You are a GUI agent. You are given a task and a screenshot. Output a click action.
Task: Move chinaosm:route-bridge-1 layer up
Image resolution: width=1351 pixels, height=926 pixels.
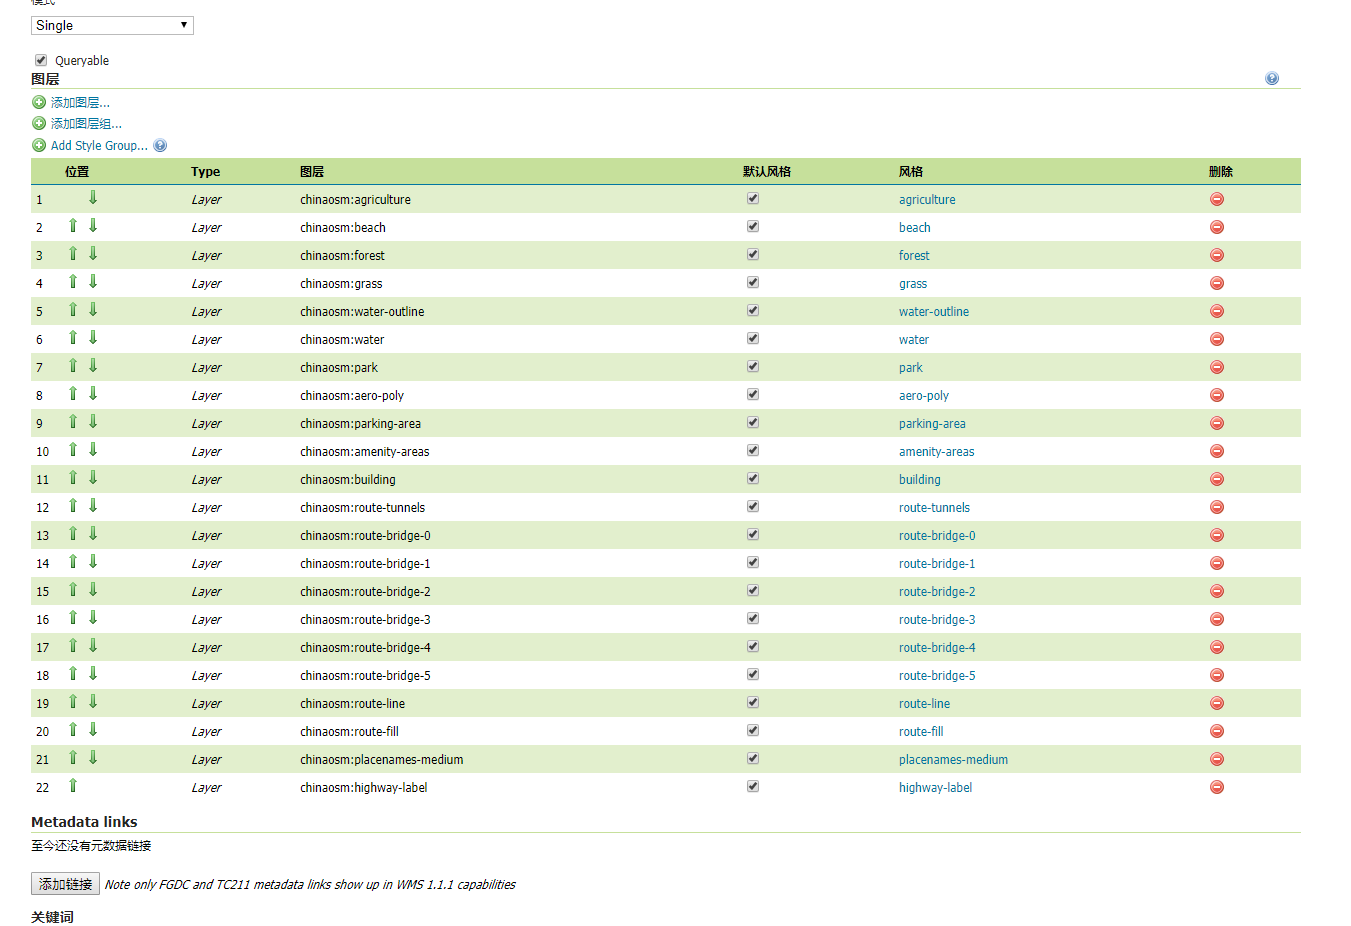pos(73,562)
